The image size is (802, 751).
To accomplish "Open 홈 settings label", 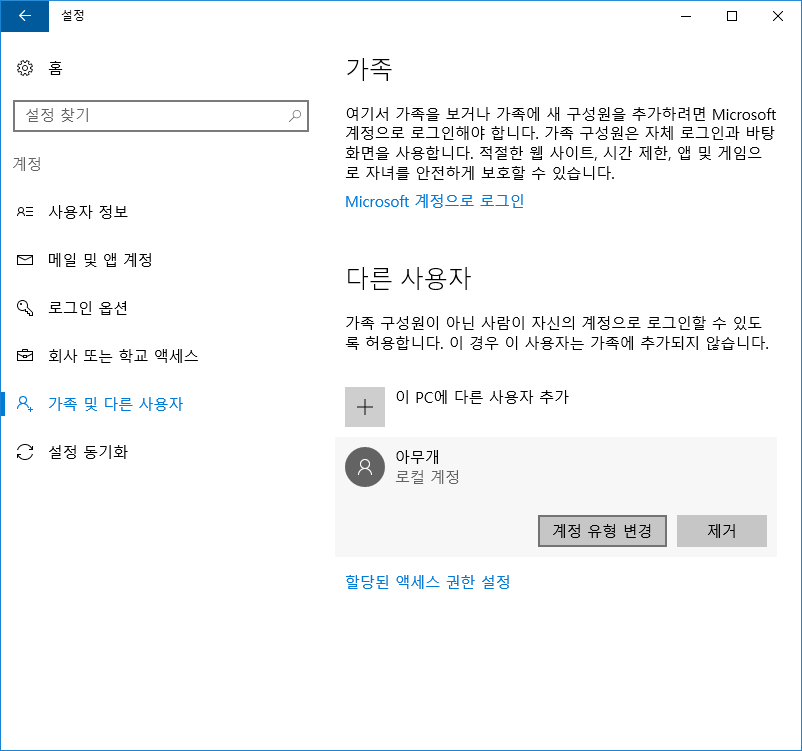I will [x=55, y=68].
